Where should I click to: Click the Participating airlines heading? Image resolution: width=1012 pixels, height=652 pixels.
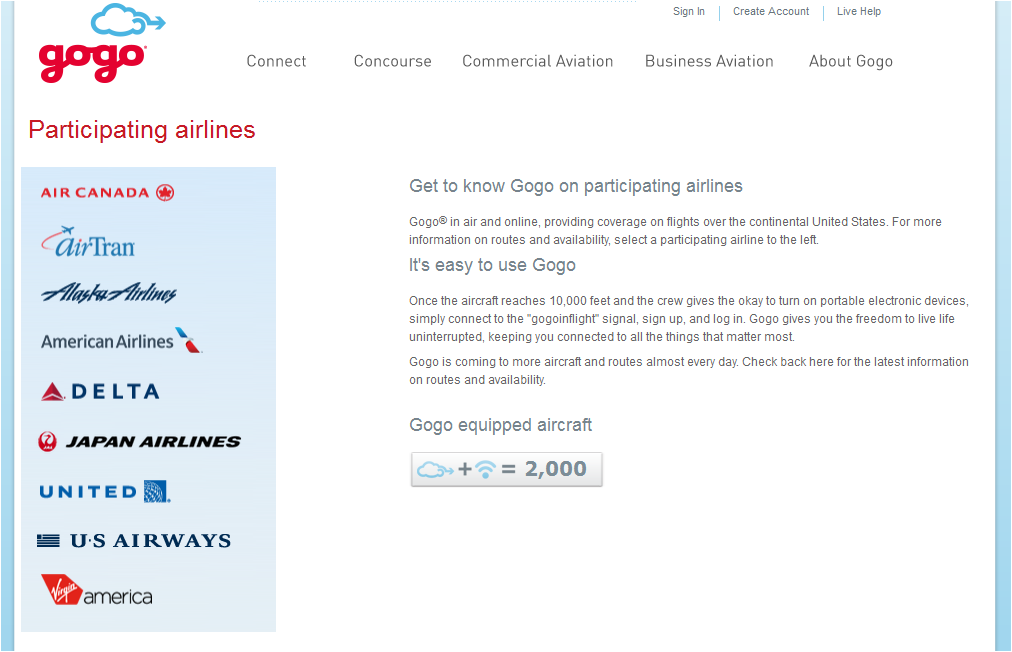[x=142, y=130]
